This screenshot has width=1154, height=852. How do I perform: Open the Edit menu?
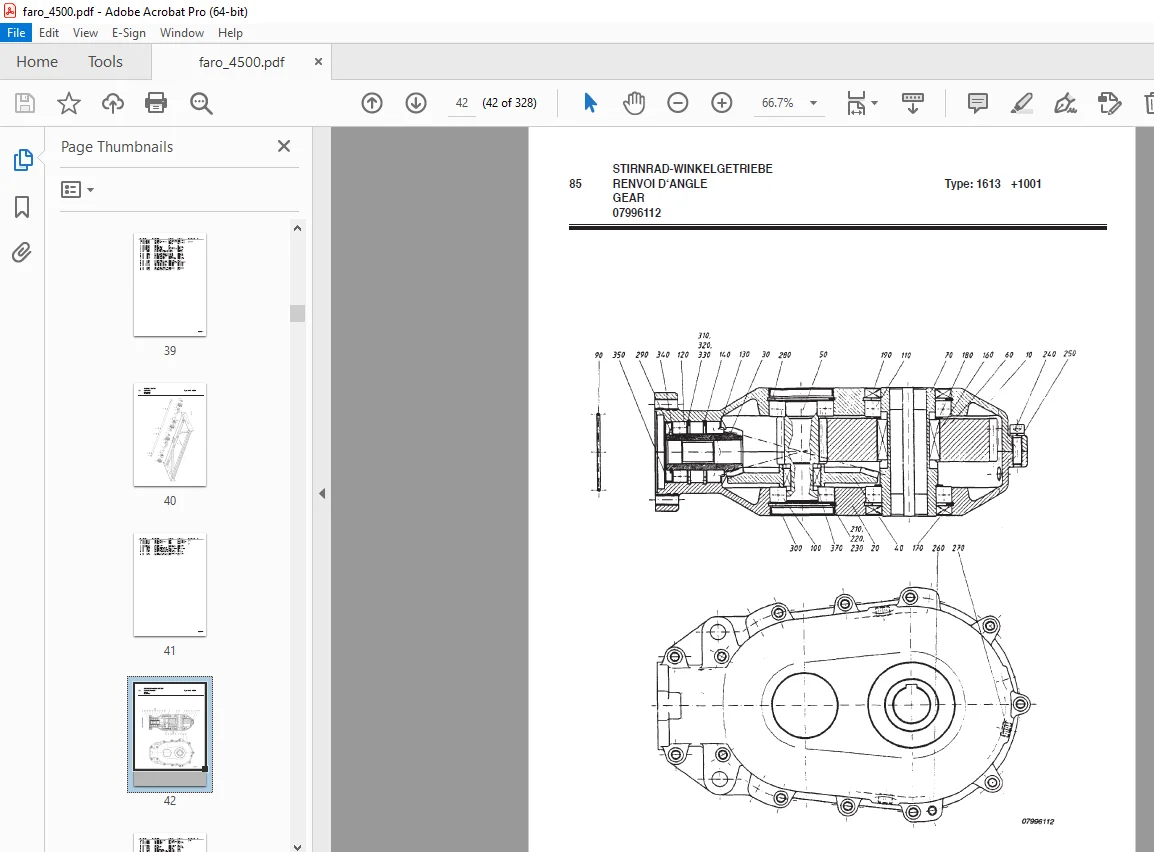(49, 32)
